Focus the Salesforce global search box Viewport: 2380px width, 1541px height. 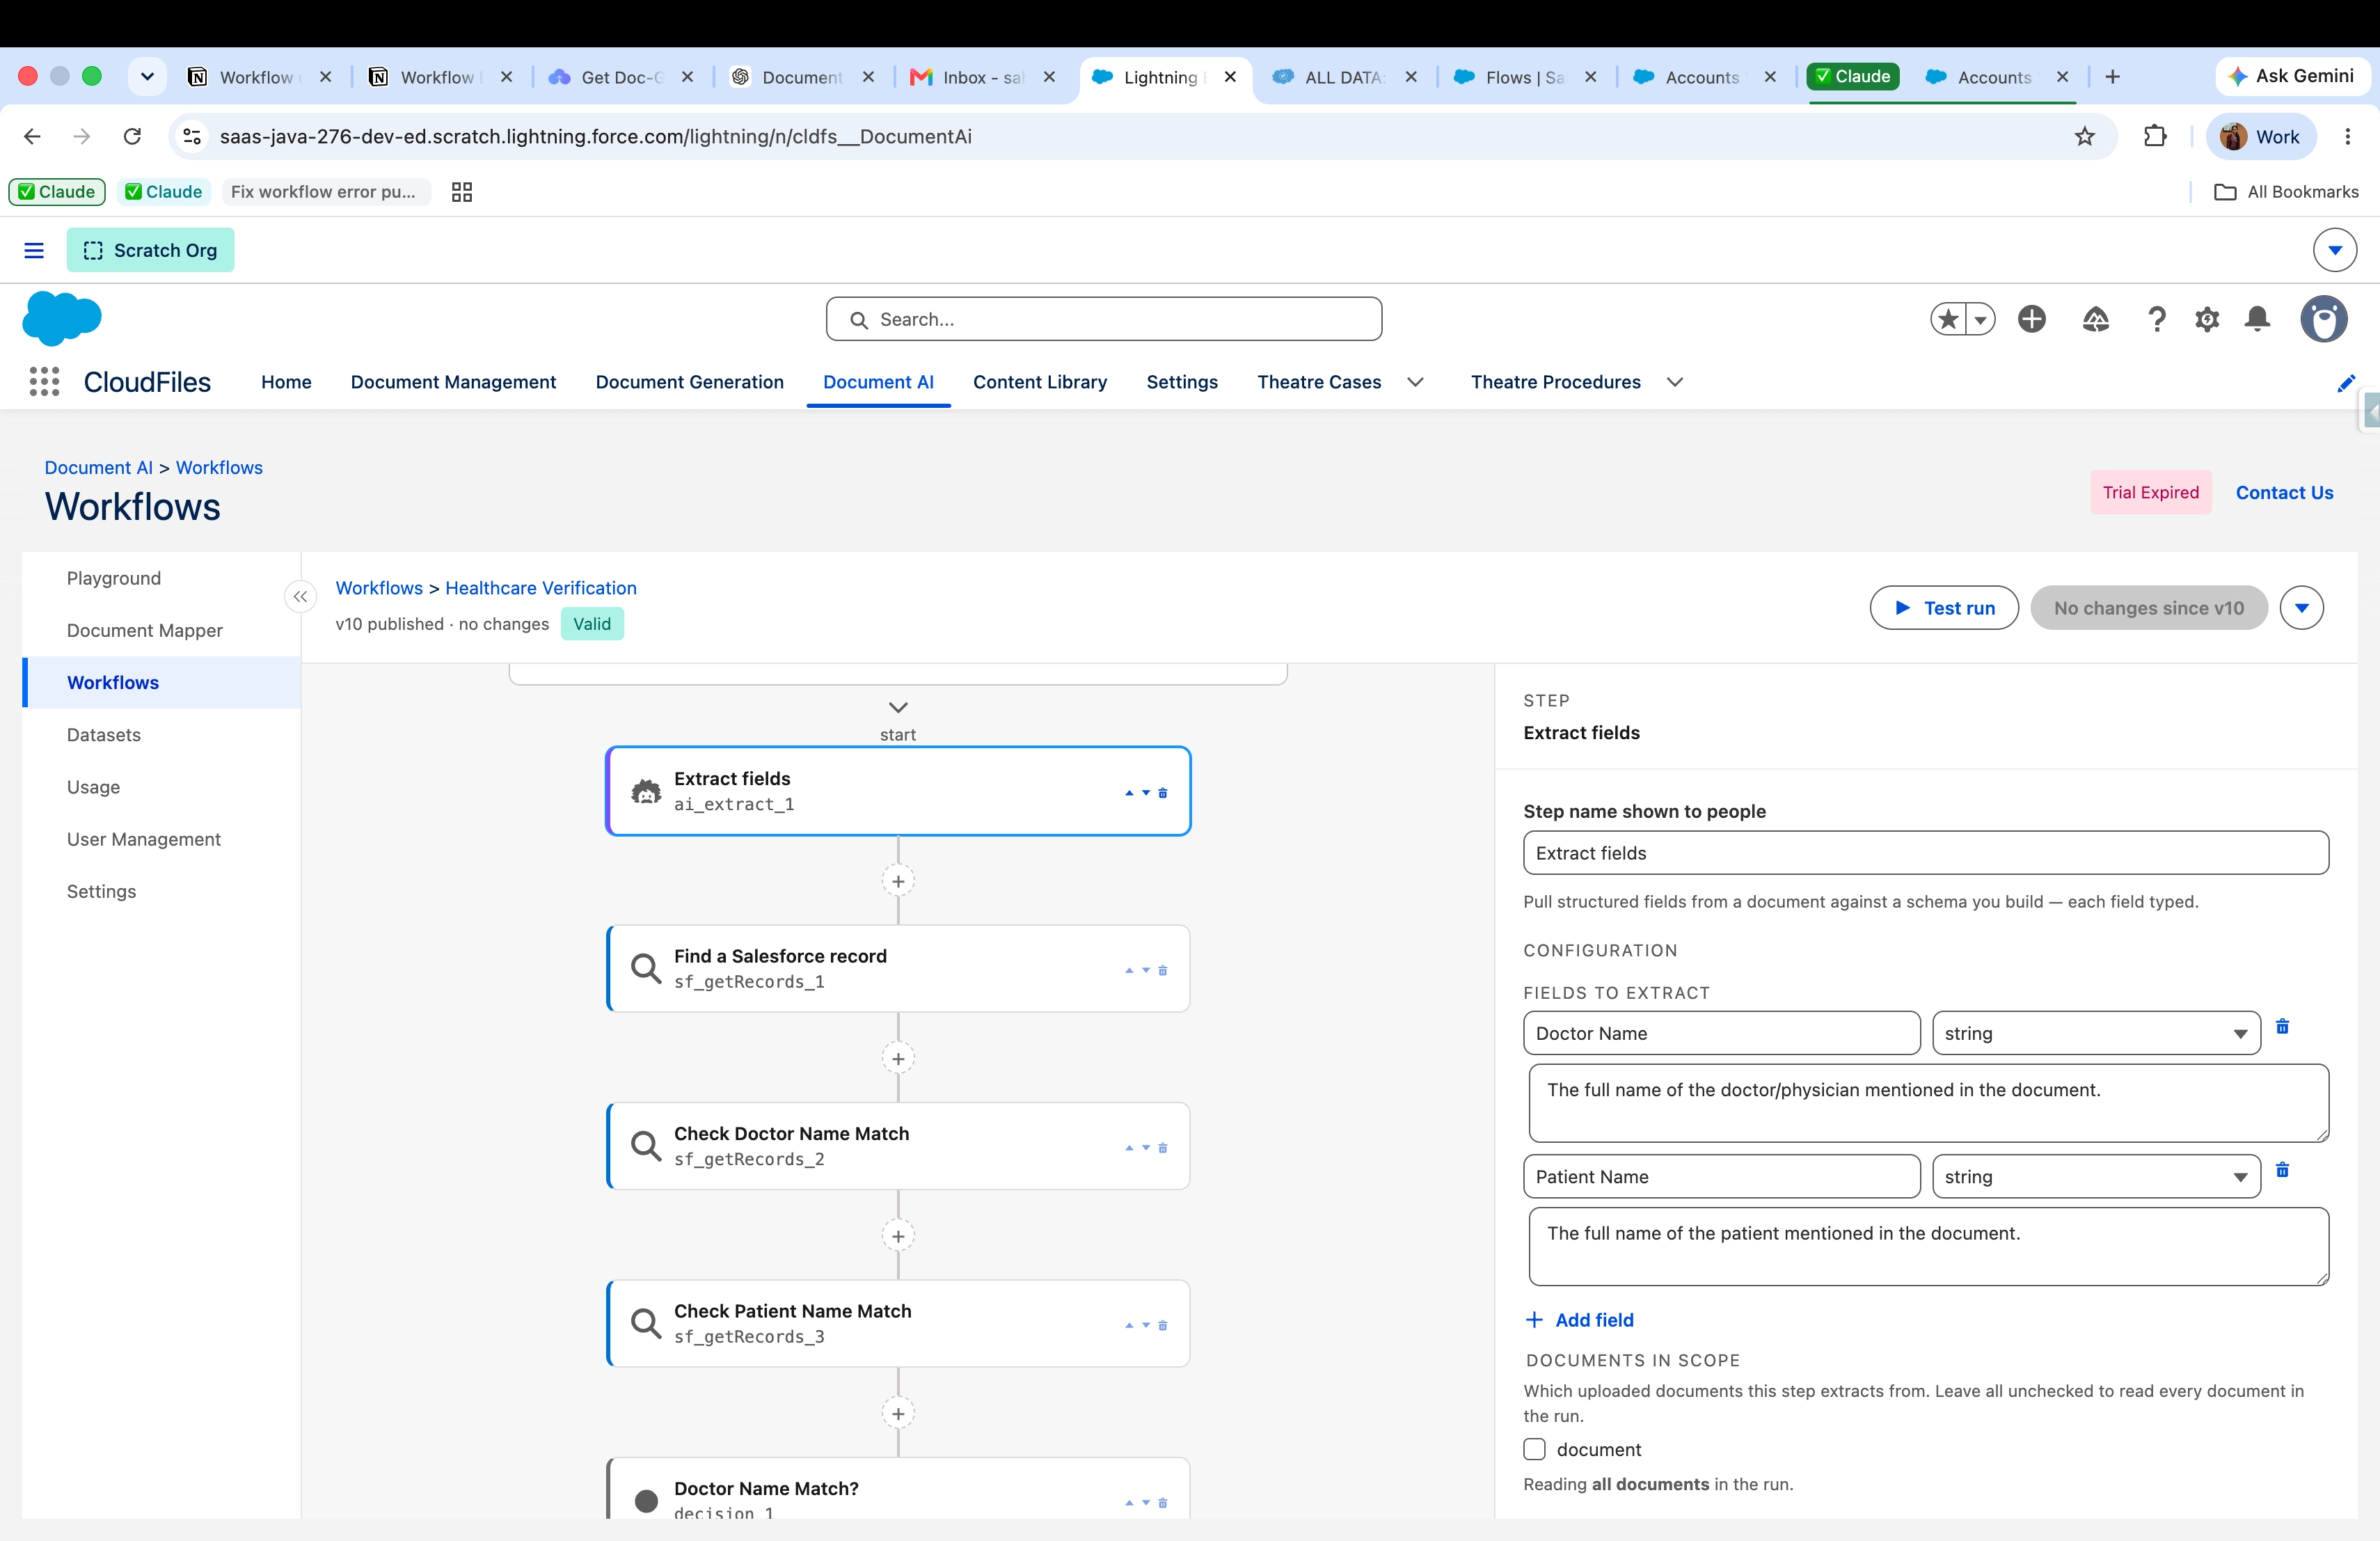[1104, 319]
